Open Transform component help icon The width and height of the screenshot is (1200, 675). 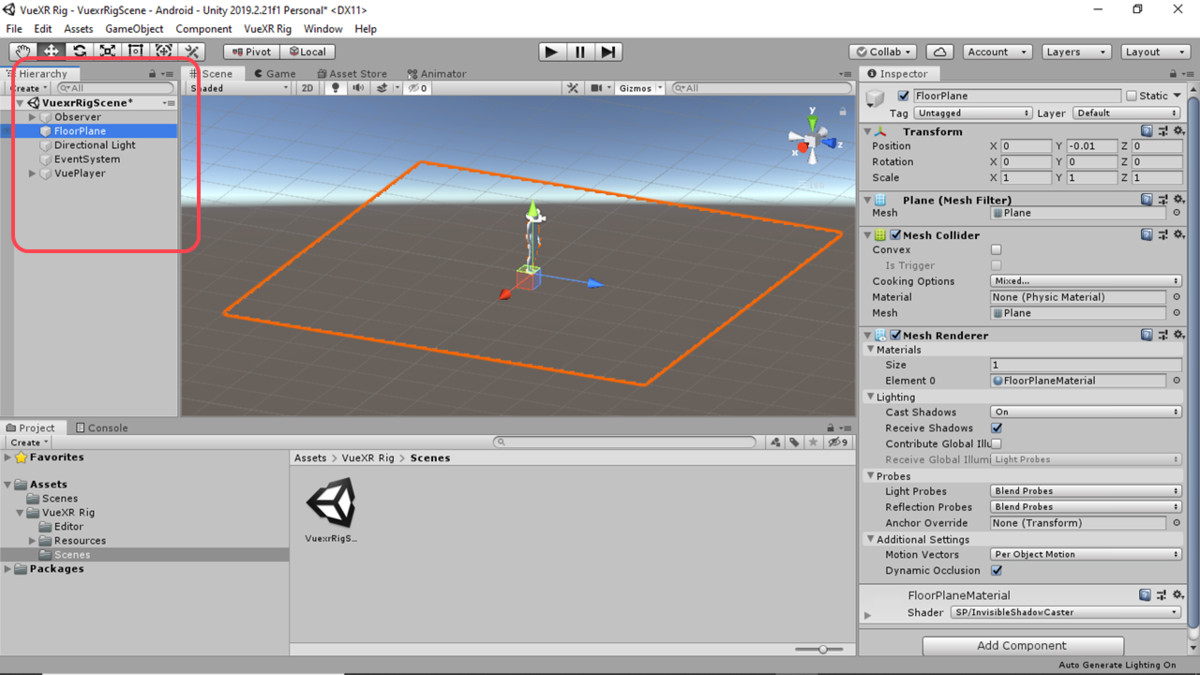[x=1147, y=131]
